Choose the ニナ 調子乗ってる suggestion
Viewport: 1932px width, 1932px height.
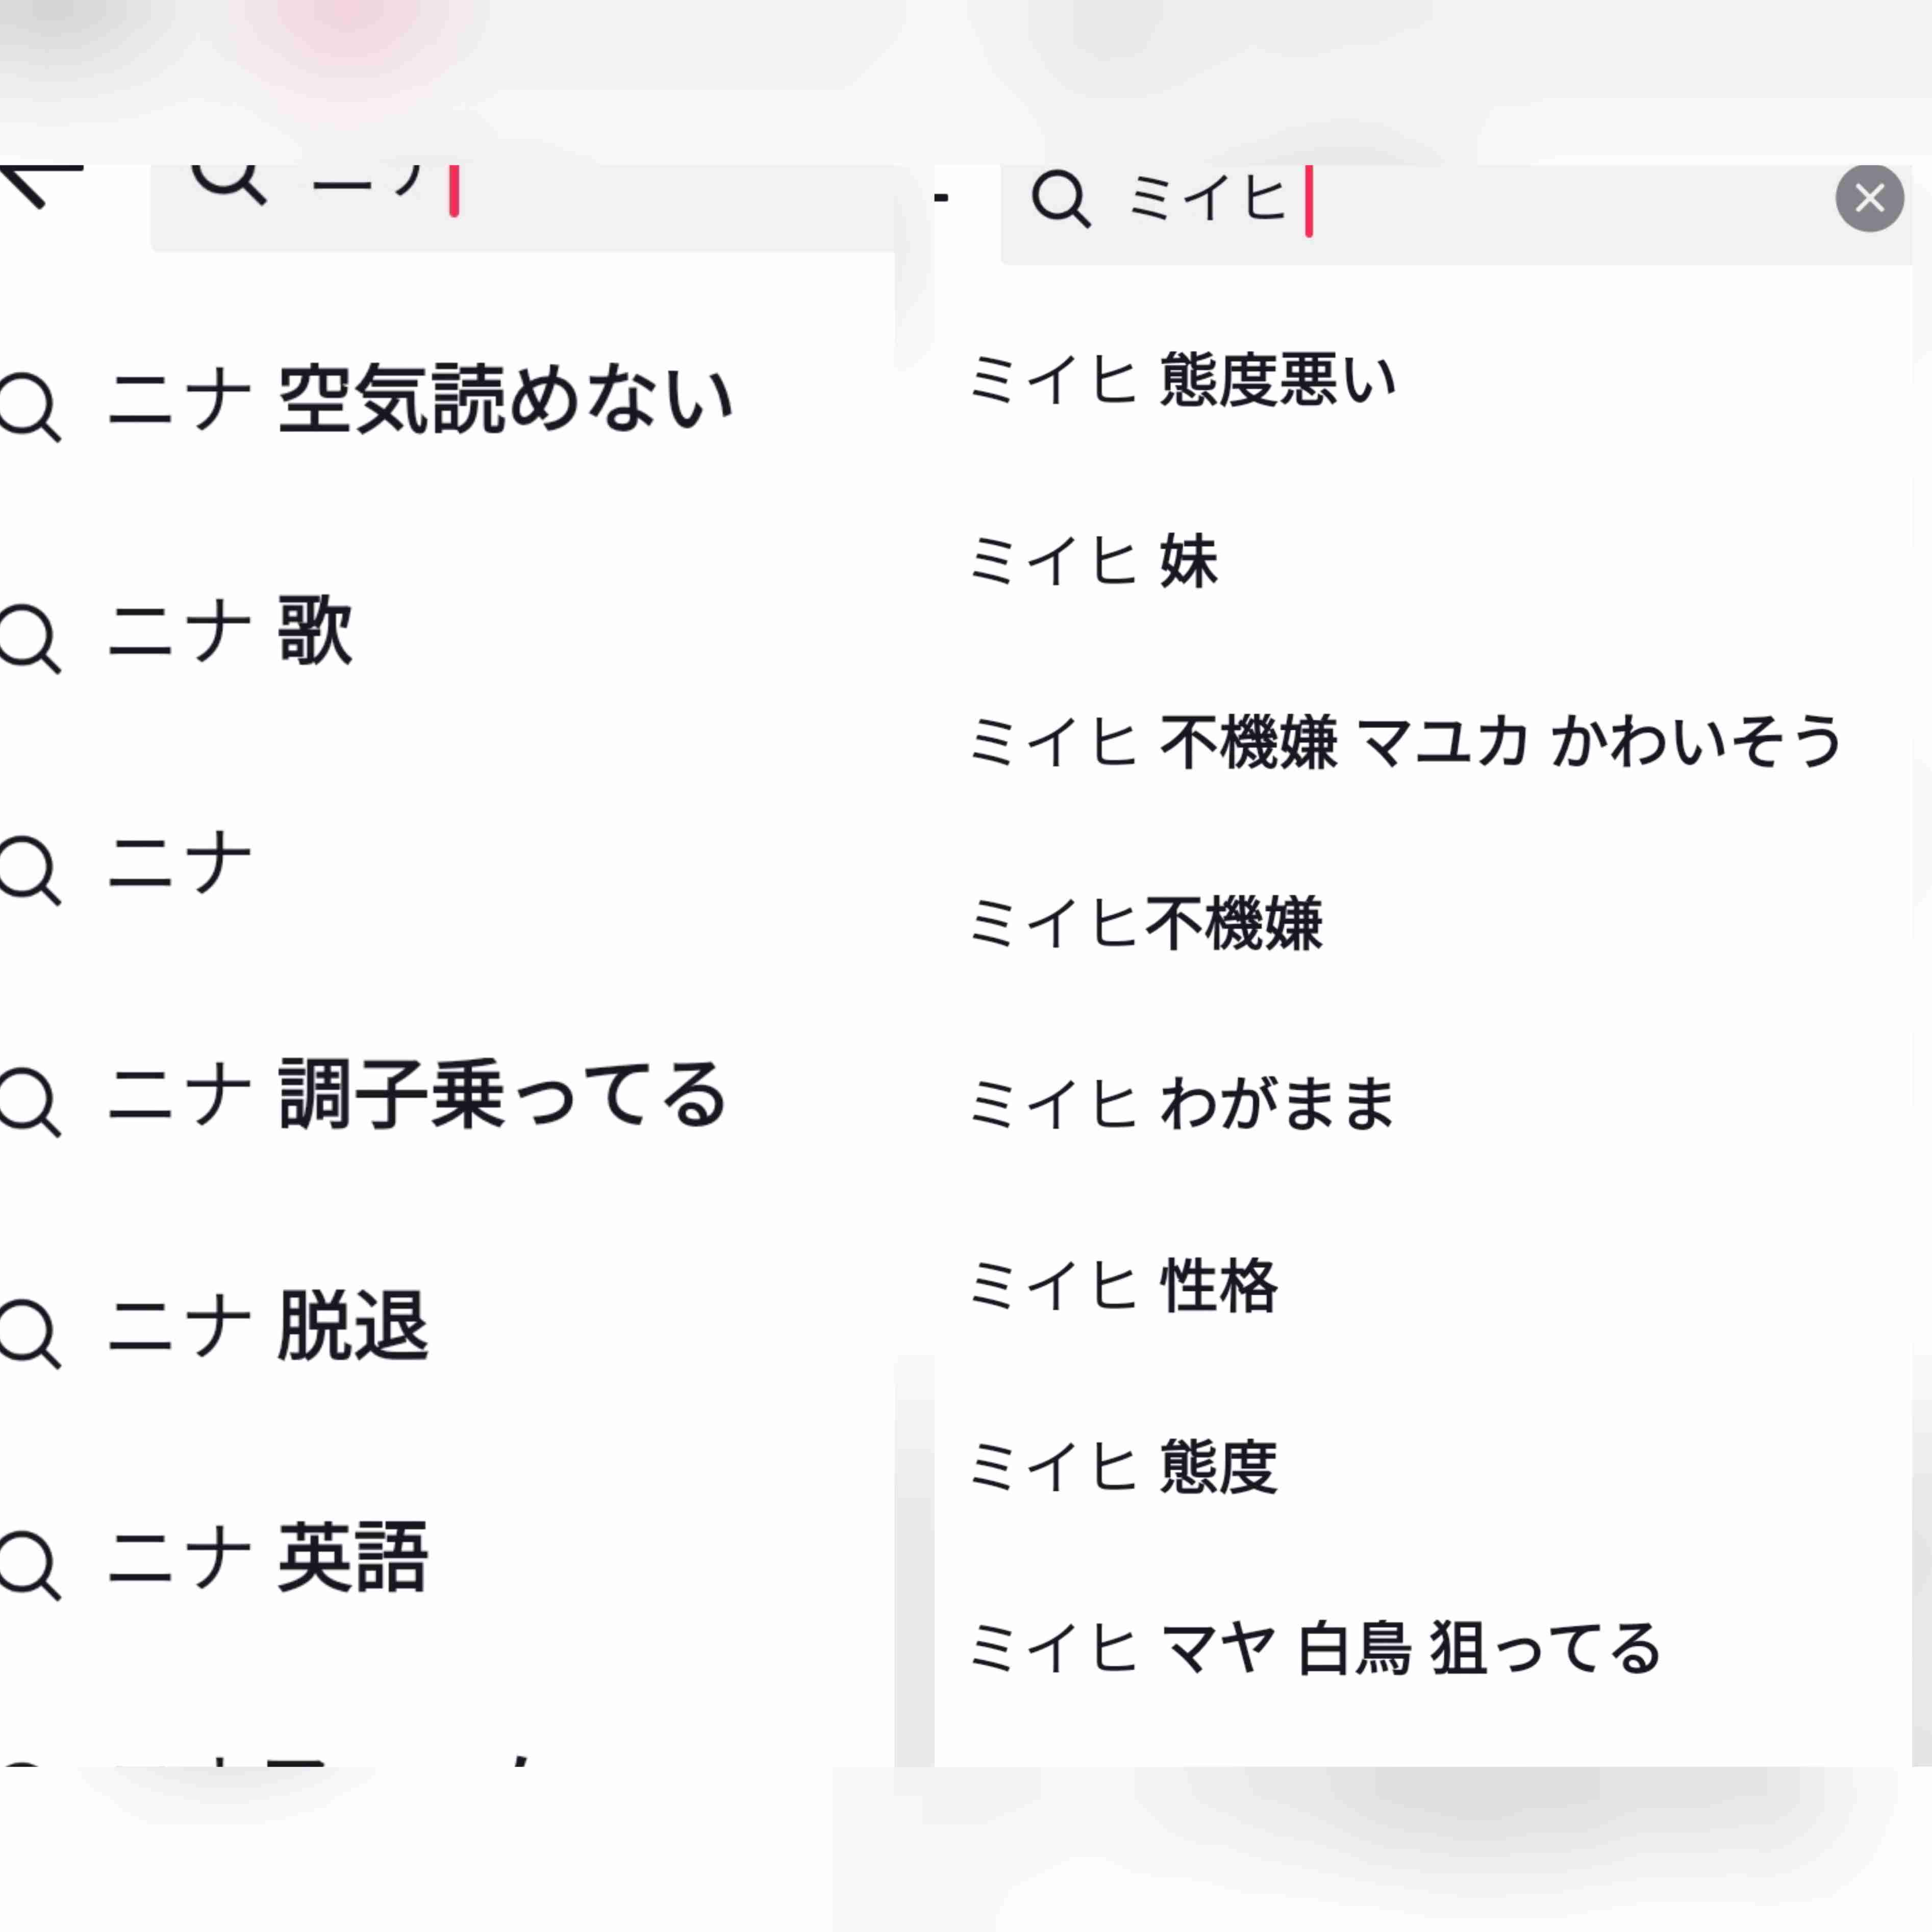coord(416,1094)
